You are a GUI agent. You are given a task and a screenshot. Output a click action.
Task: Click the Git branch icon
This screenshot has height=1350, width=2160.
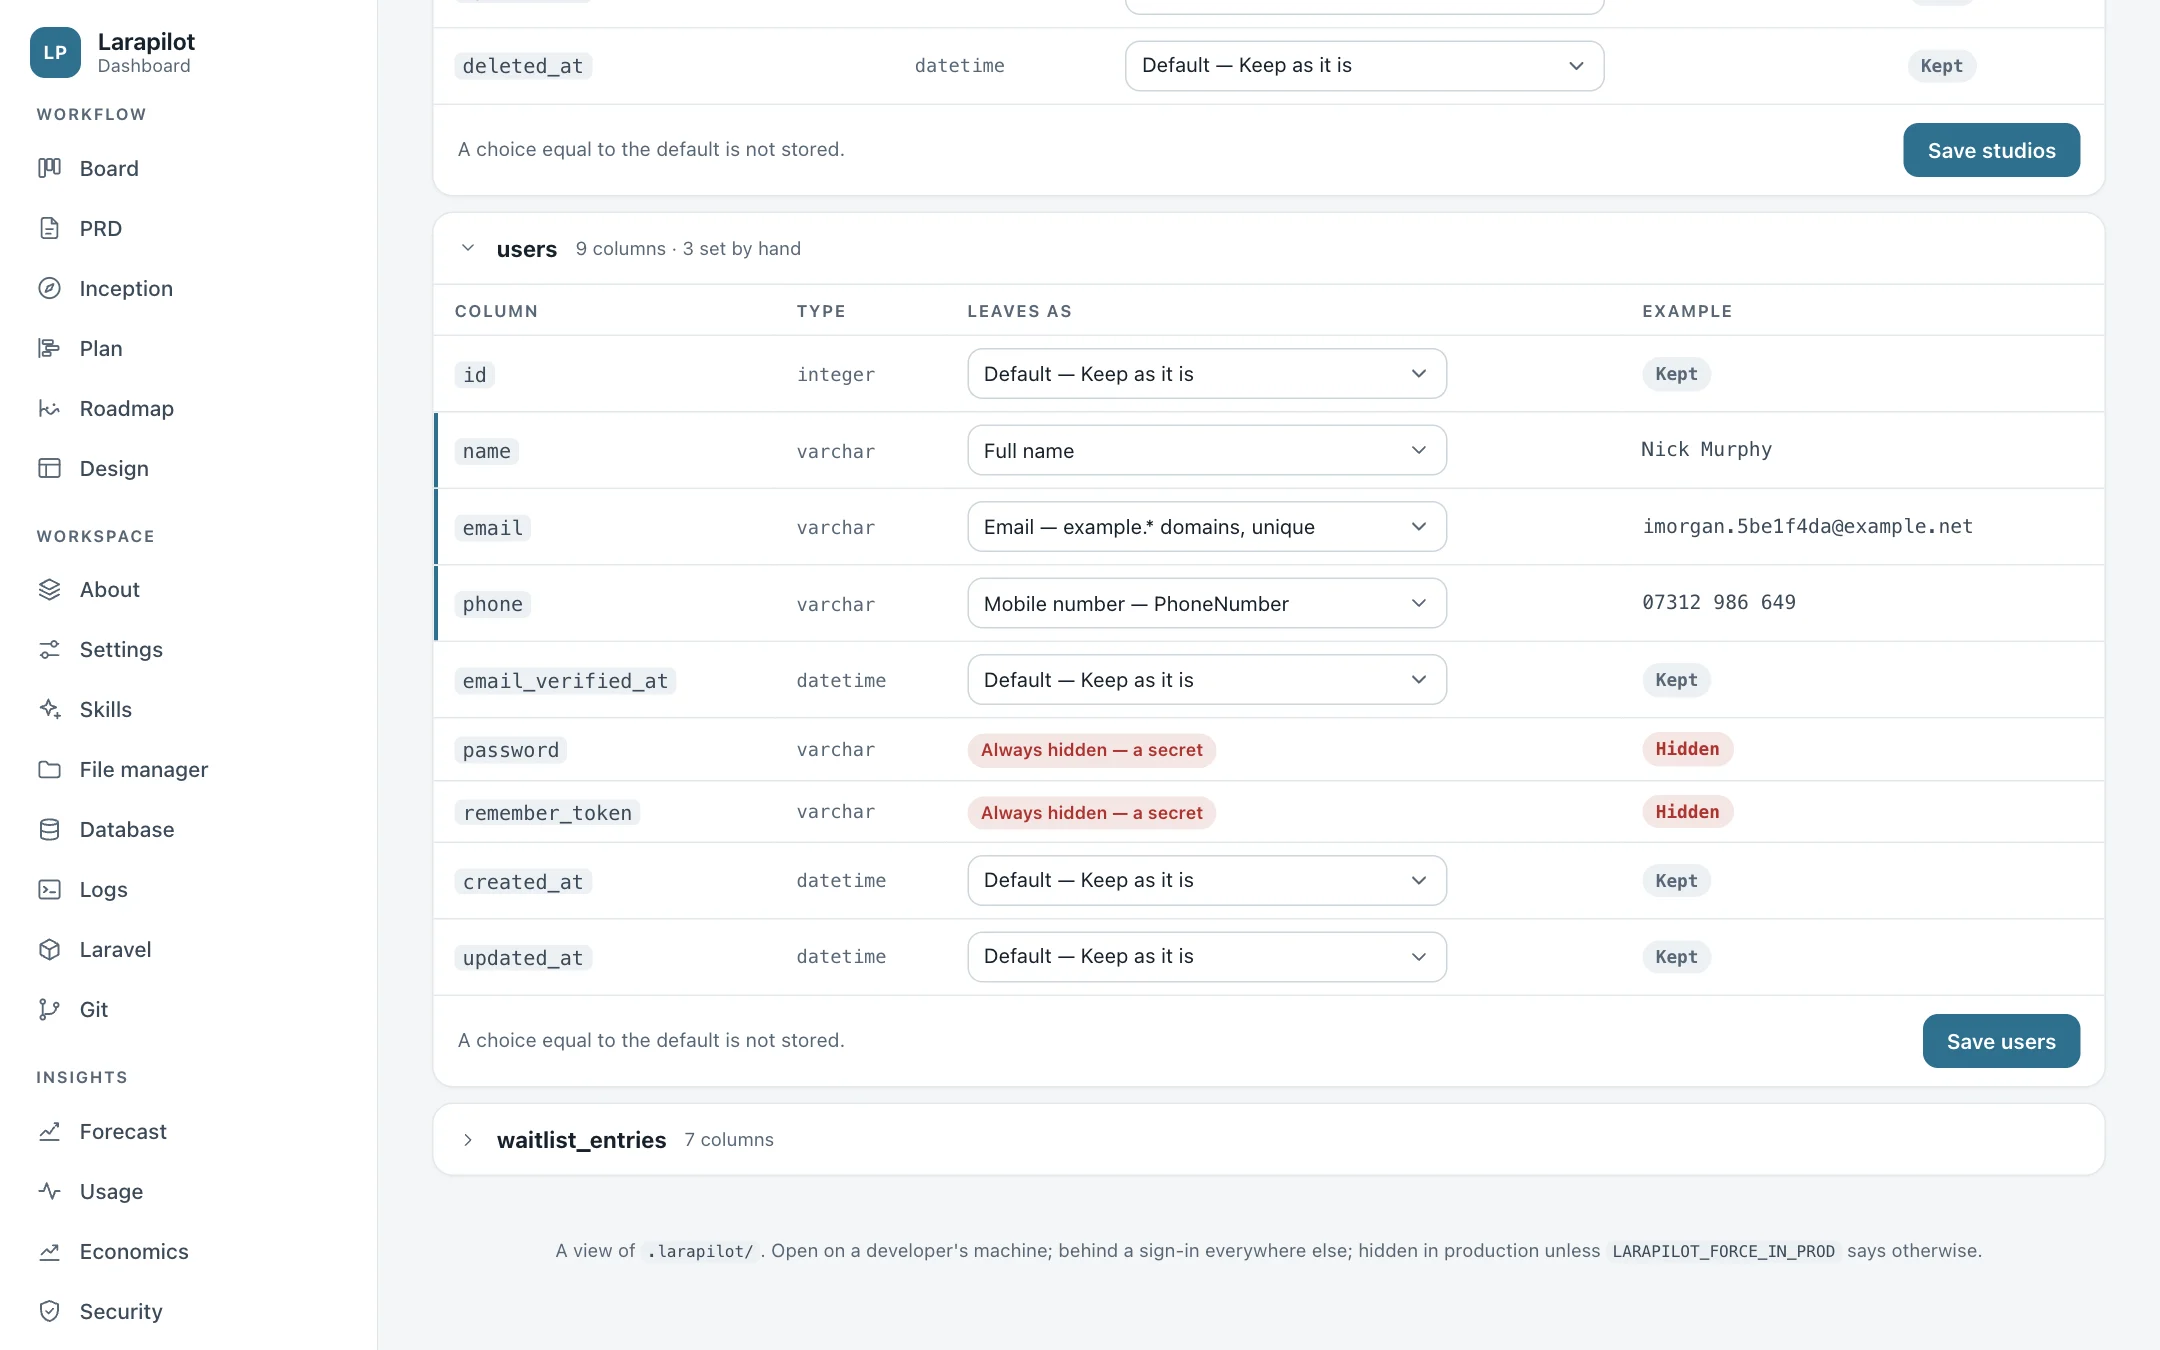[49, 1009]
